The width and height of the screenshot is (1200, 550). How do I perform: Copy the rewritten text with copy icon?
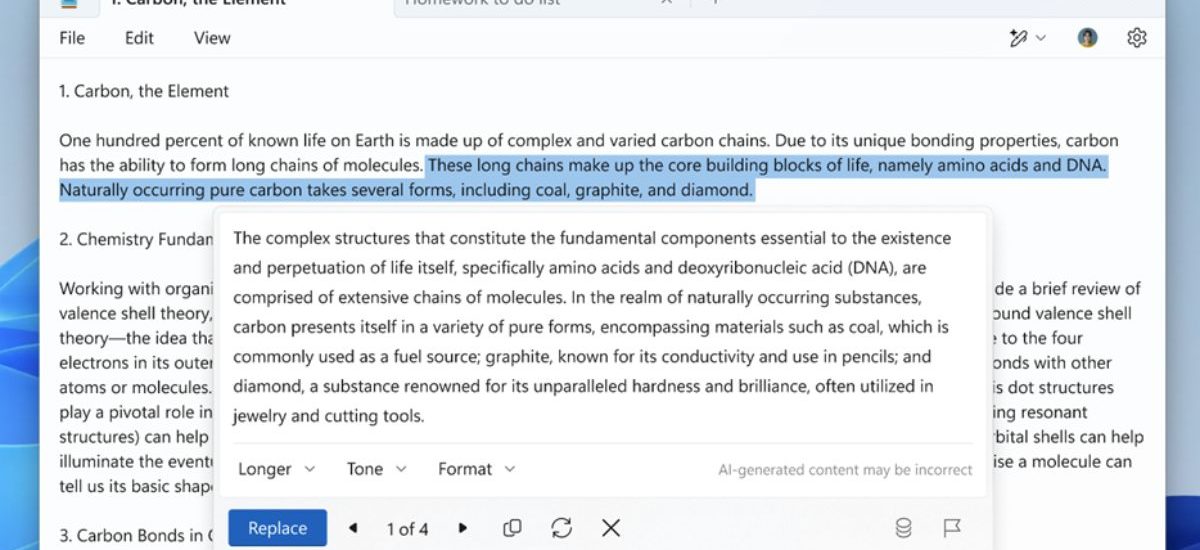click(x=512, y=528)
